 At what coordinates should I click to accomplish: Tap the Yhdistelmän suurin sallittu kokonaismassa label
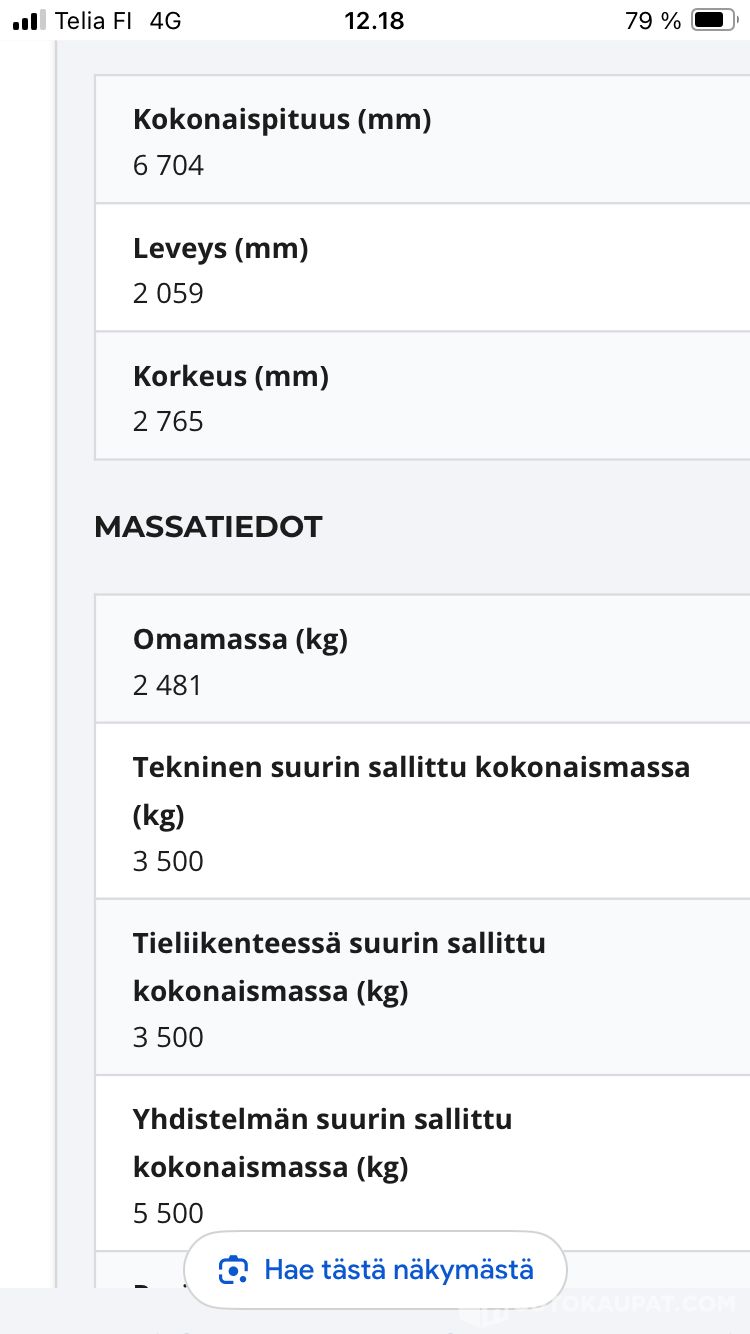coord(322,1120)
